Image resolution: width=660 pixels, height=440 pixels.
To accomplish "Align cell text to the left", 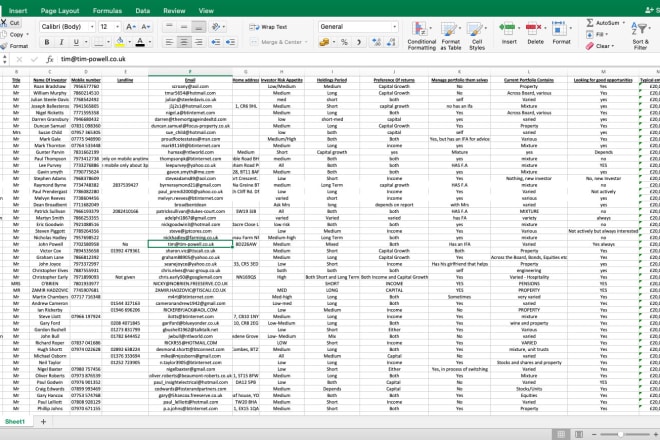I will [x=169, y=42].
